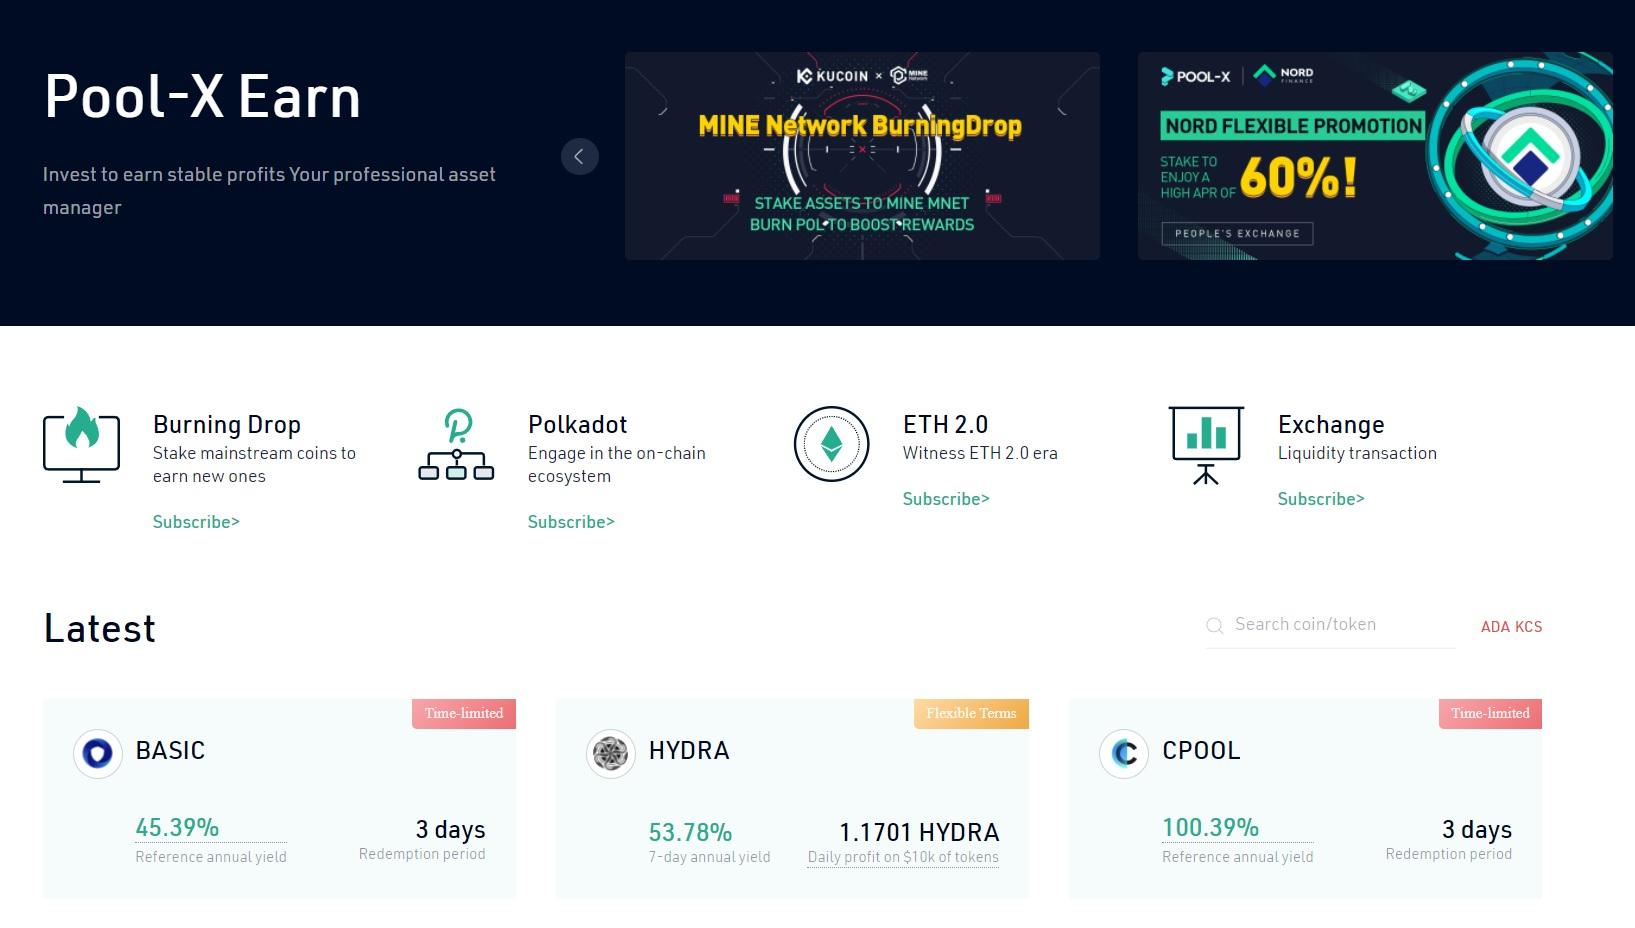Click the Burning Drop heading

(x=227, y=425)
